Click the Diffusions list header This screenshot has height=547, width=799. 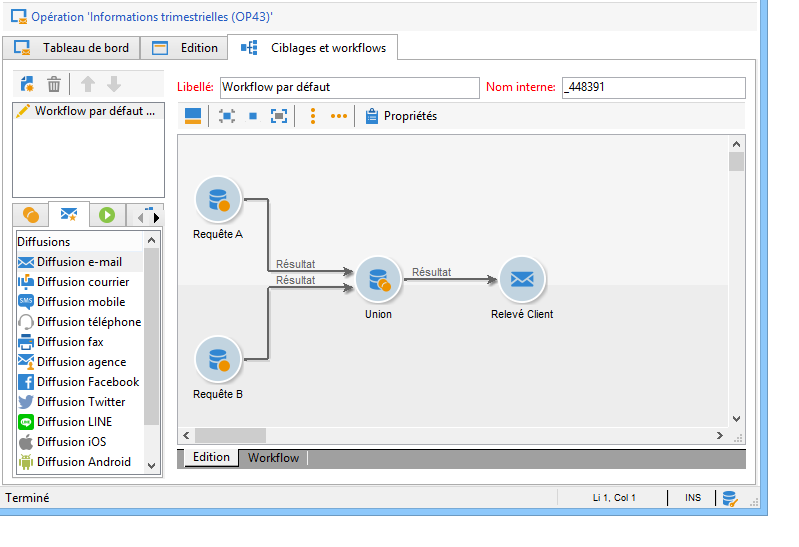80,242
